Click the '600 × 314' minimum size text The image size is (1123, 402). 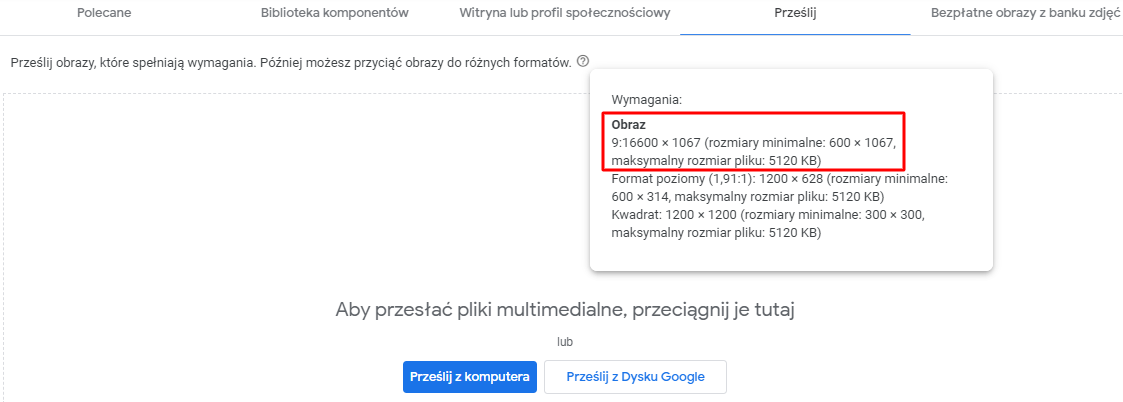click(x=638, y=196)
